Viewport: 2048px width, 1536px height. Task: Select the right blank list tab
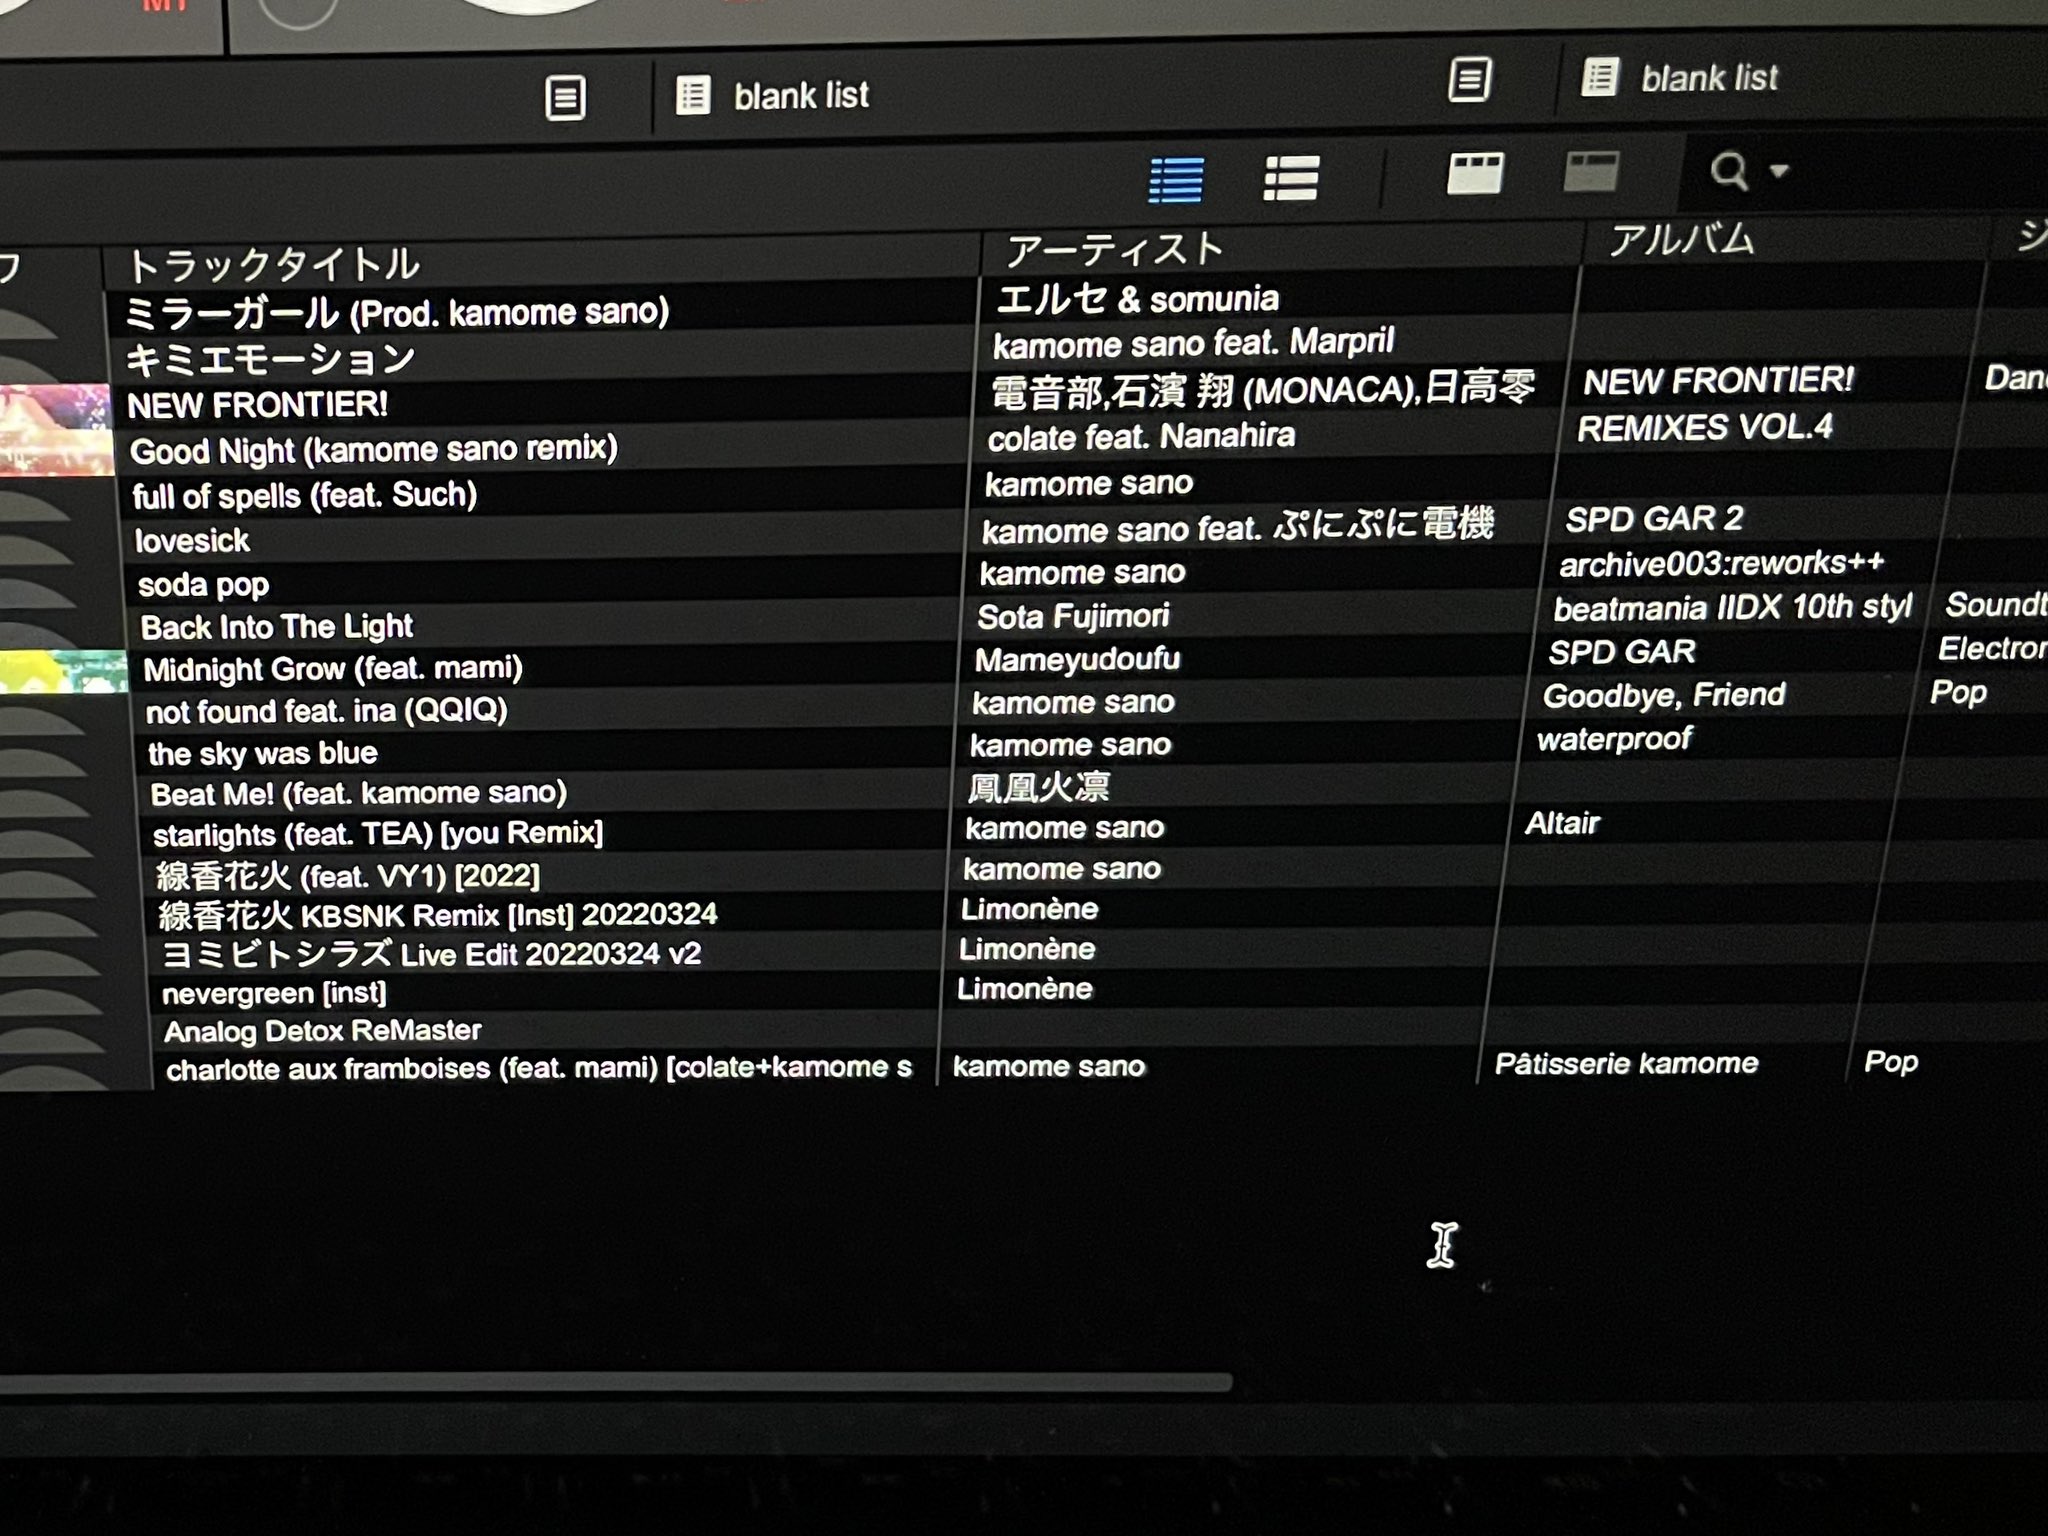pyautogui.click(x=1709, y=77)
